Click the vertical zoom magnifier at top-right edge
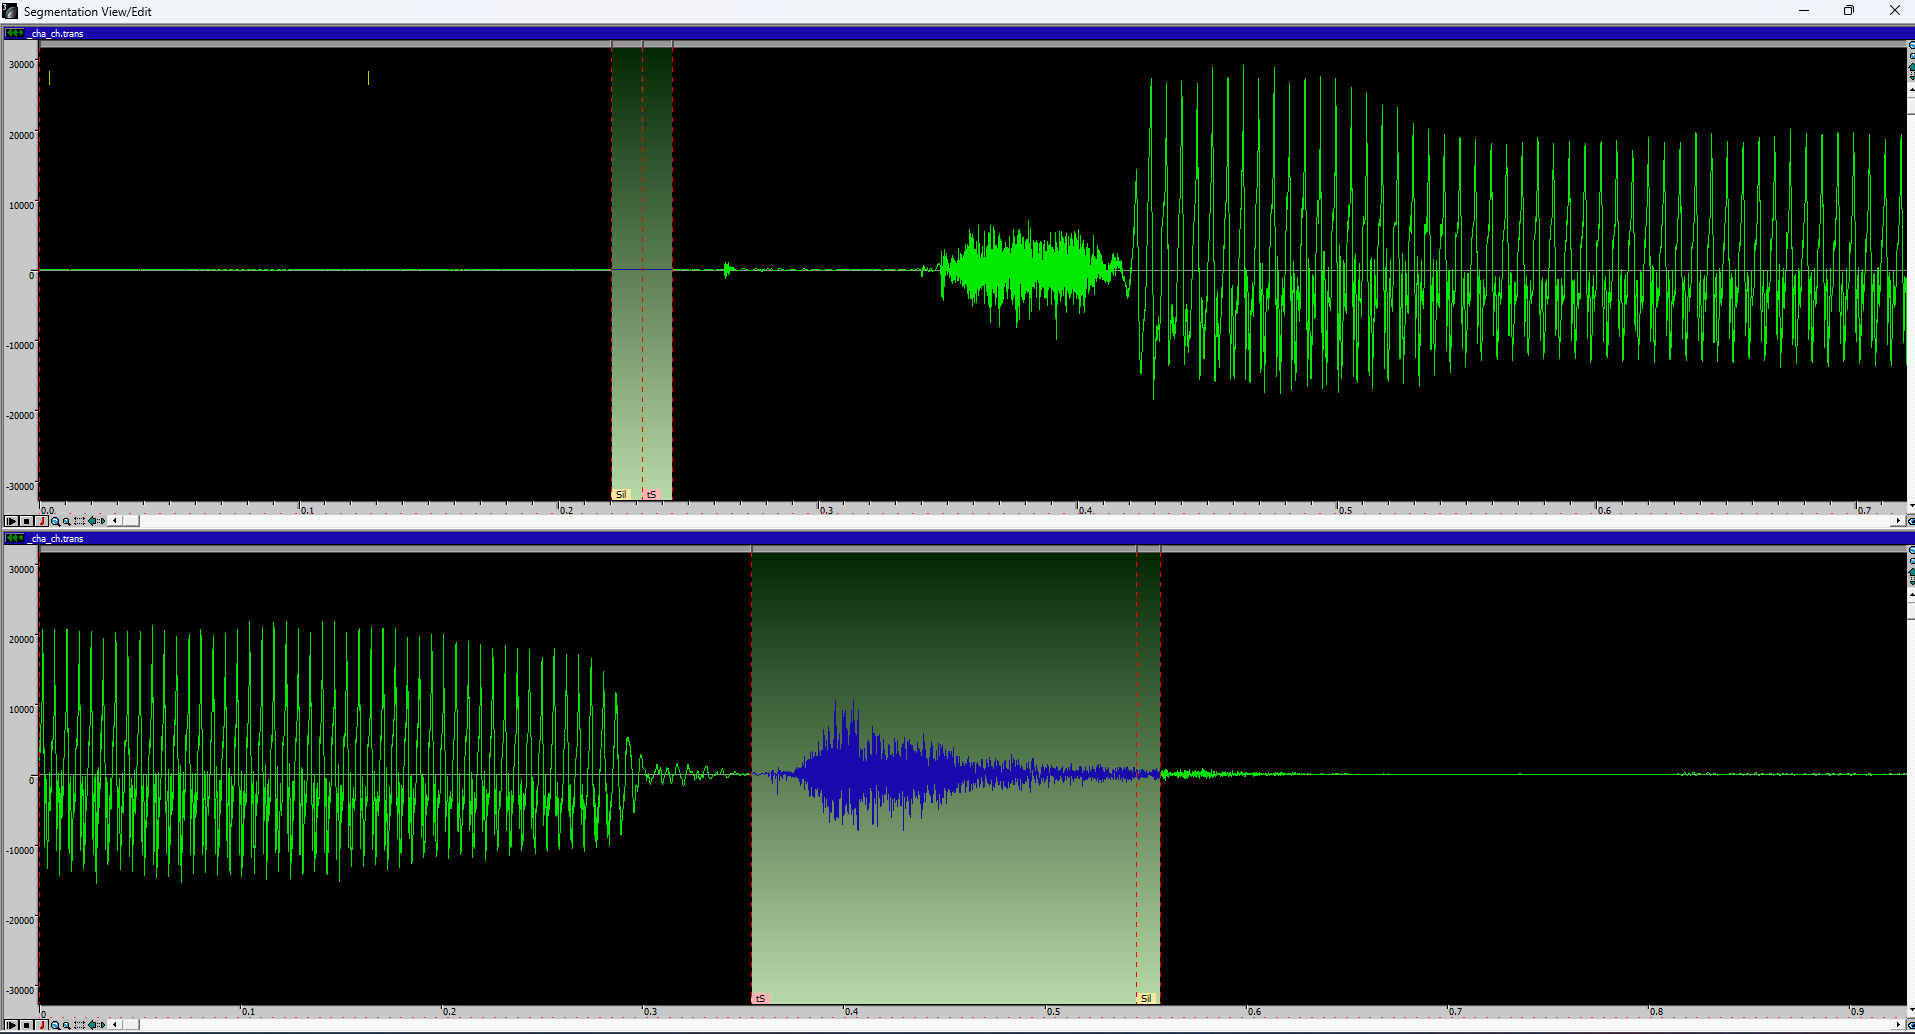Image resolution: width=1915 pixels, height=1034 pixels. (x=1911, y=47)
